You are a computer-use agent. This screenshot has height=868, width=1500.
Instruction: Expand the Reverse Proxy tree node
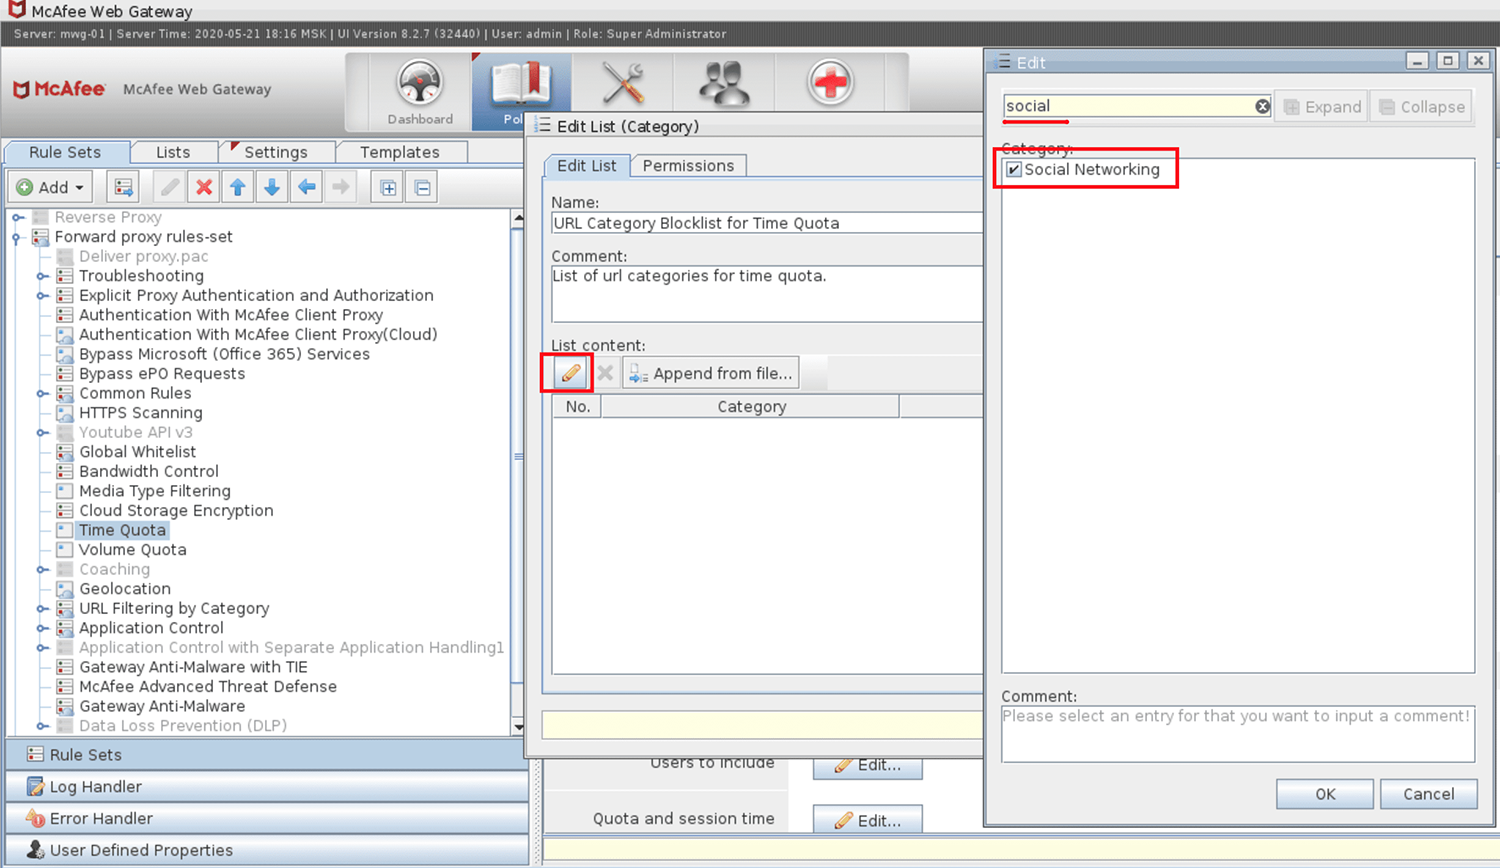18,217
